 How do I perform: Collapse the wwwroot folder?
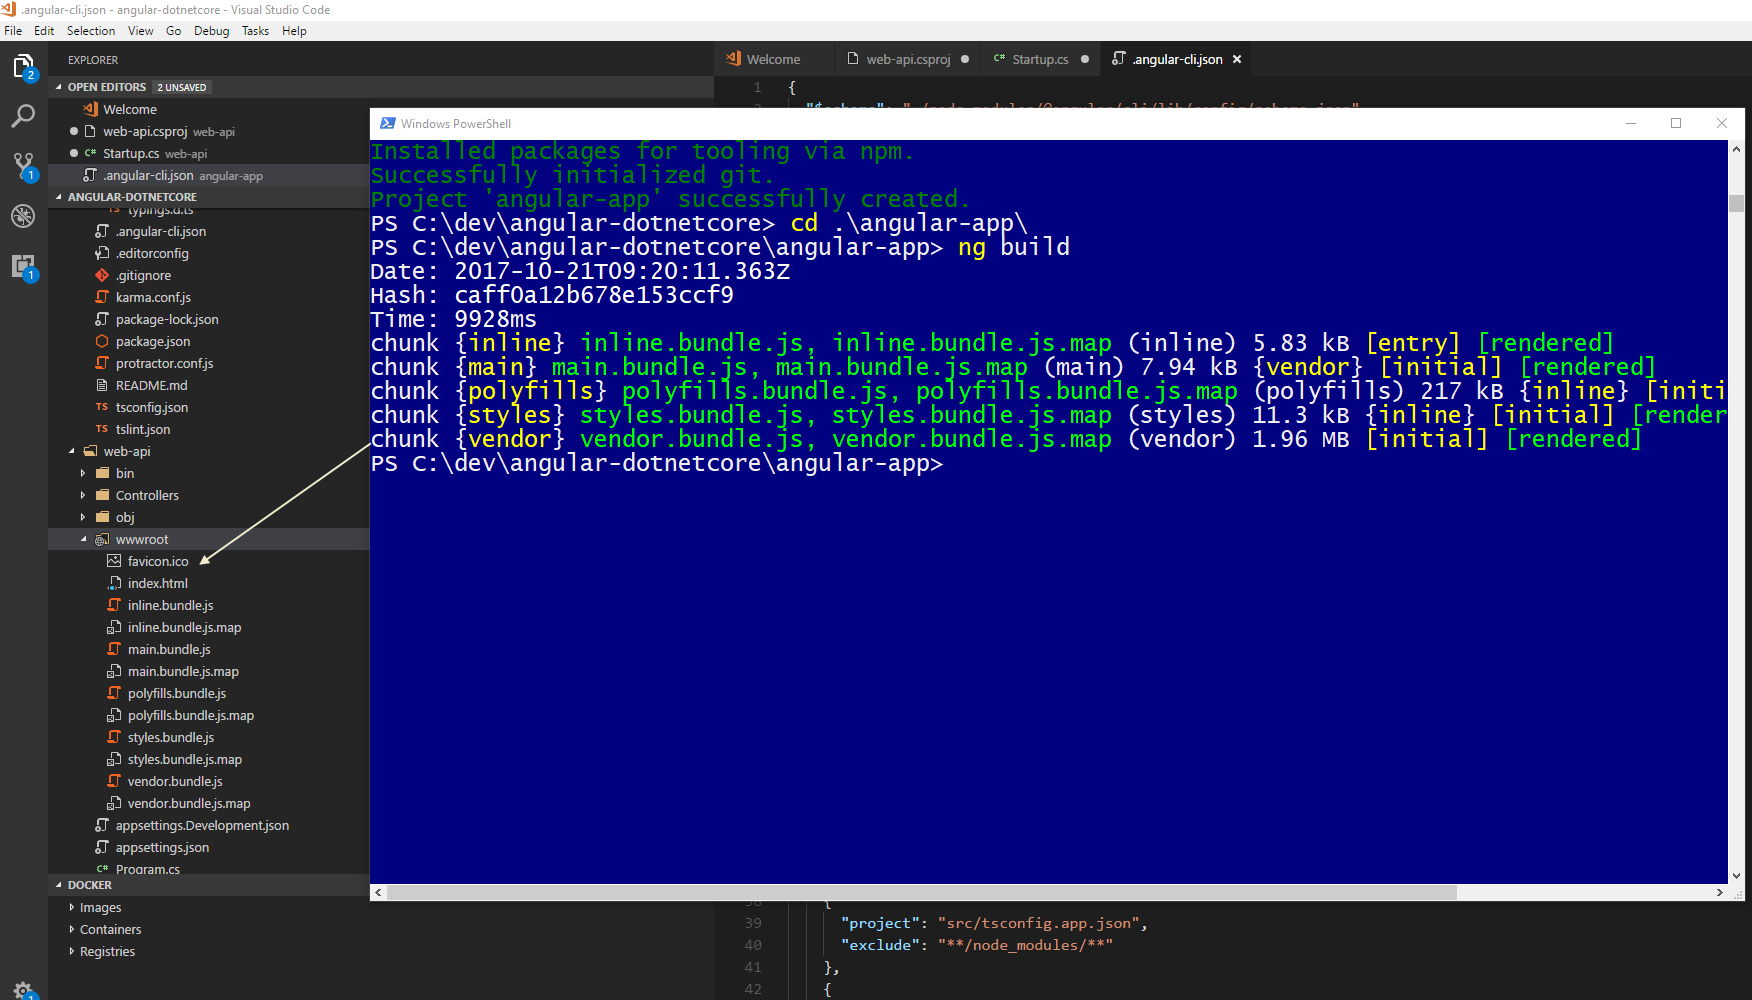83,539
